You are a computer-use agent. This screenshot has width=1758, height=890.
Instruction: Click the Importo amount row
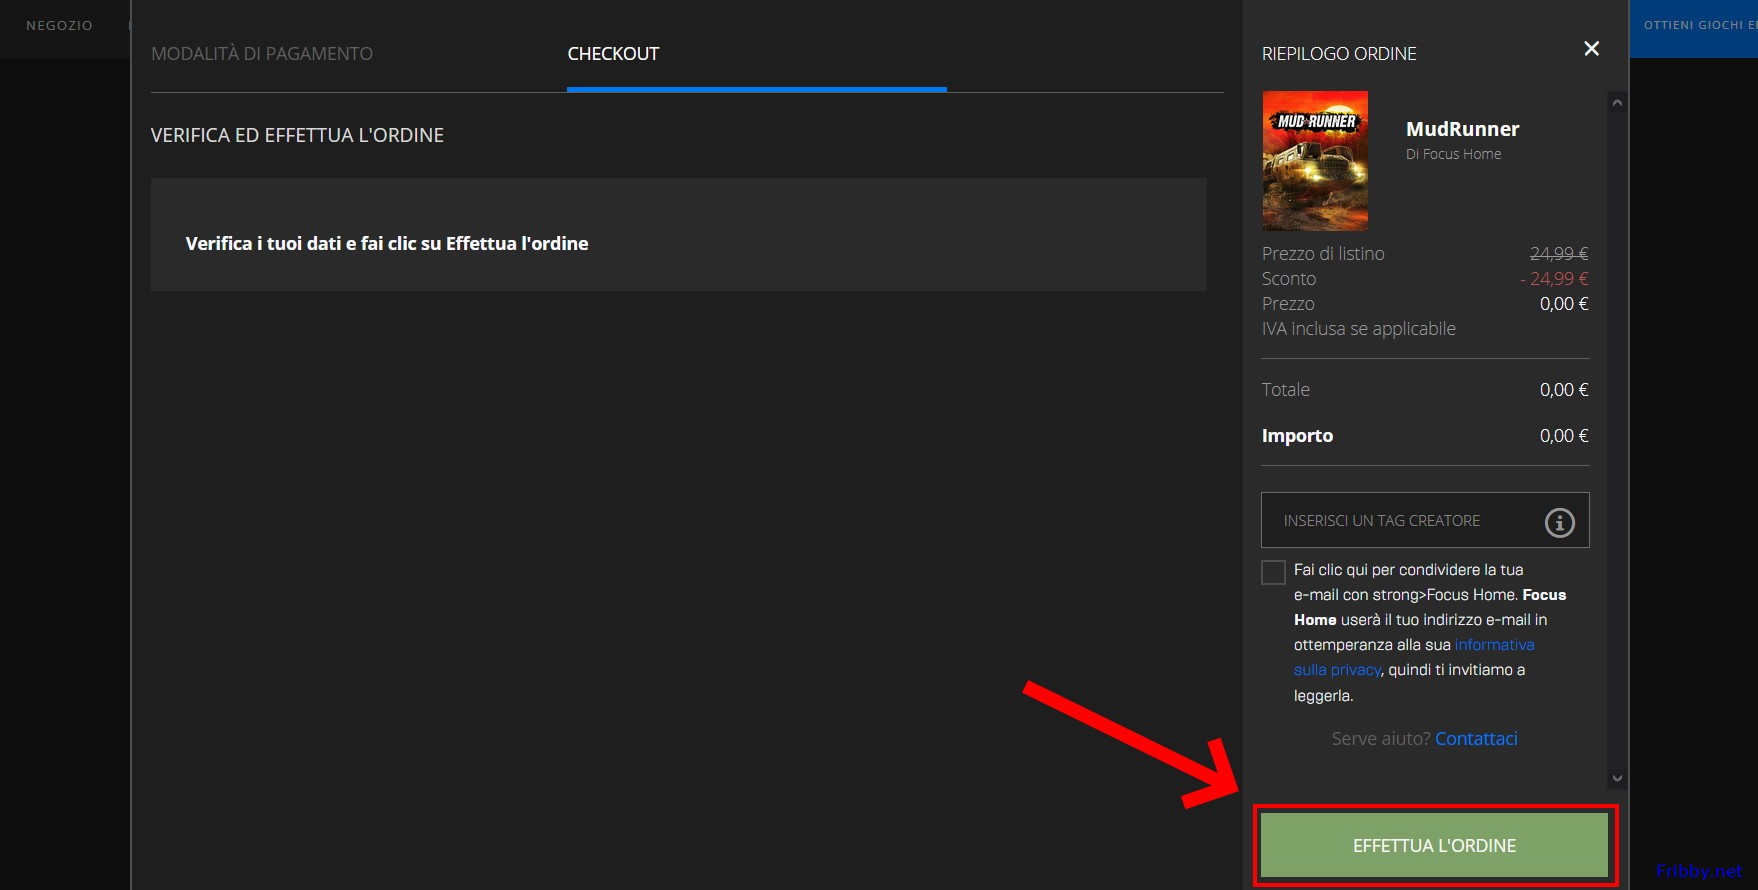point(1424,436)
